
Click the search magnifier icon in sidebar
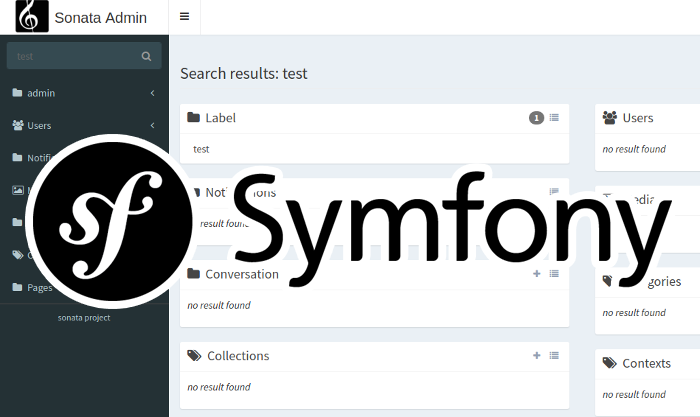click(146, 57)
